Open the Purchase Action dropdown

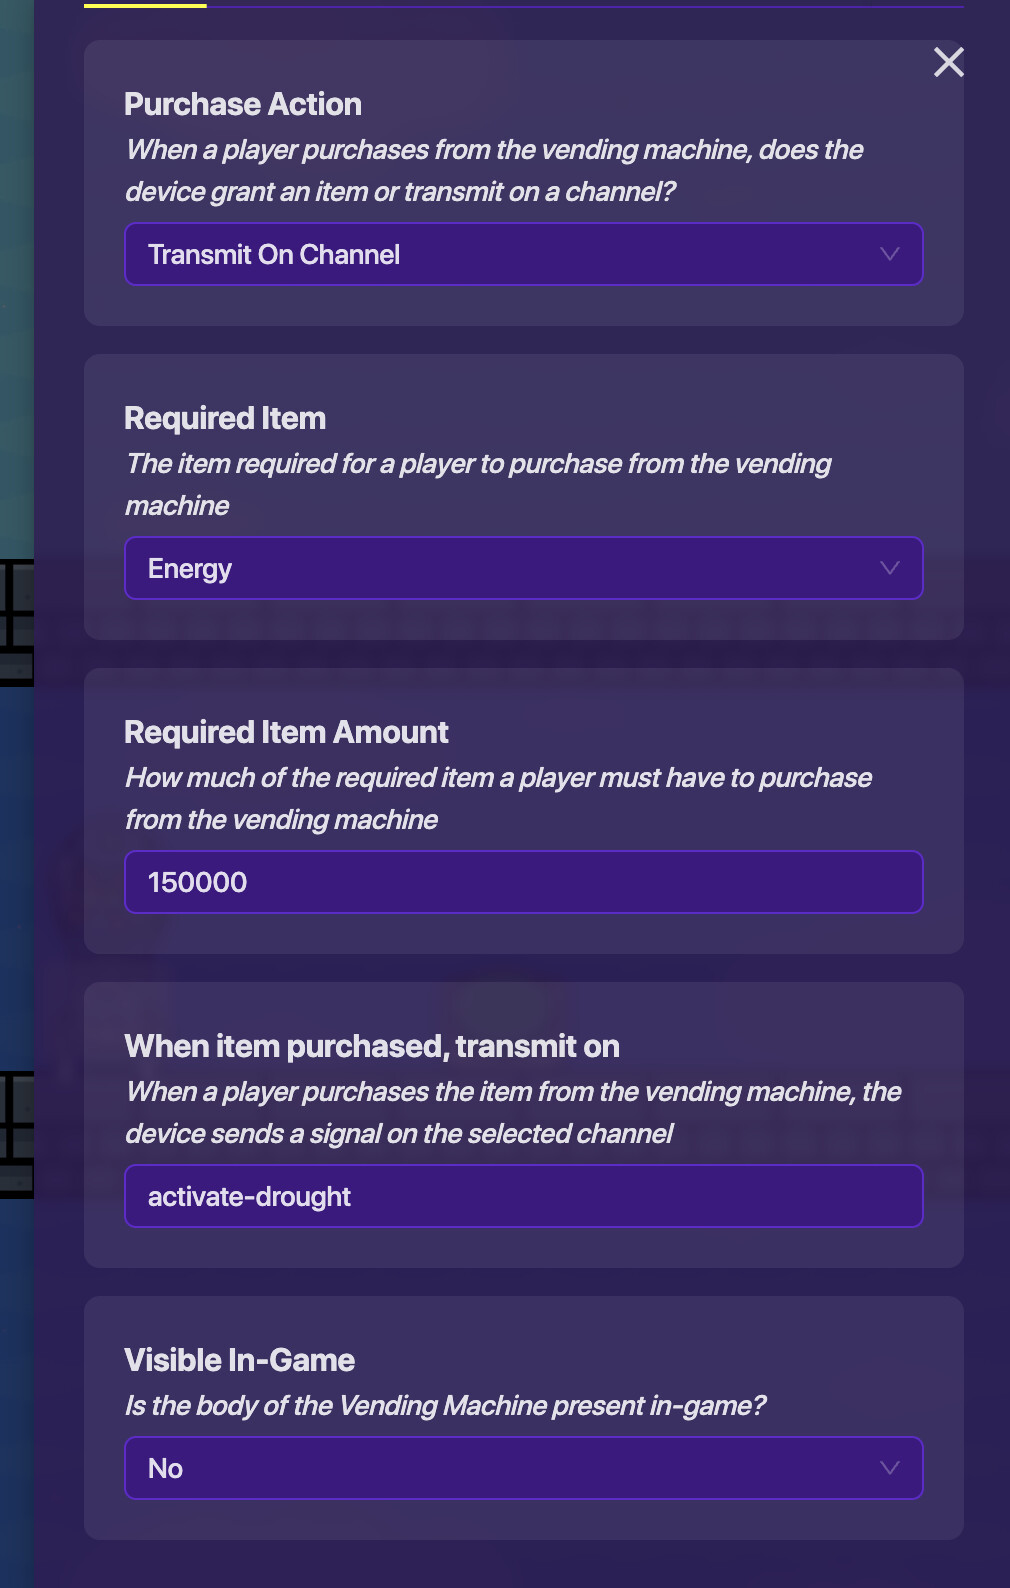(x=522, y=254)
